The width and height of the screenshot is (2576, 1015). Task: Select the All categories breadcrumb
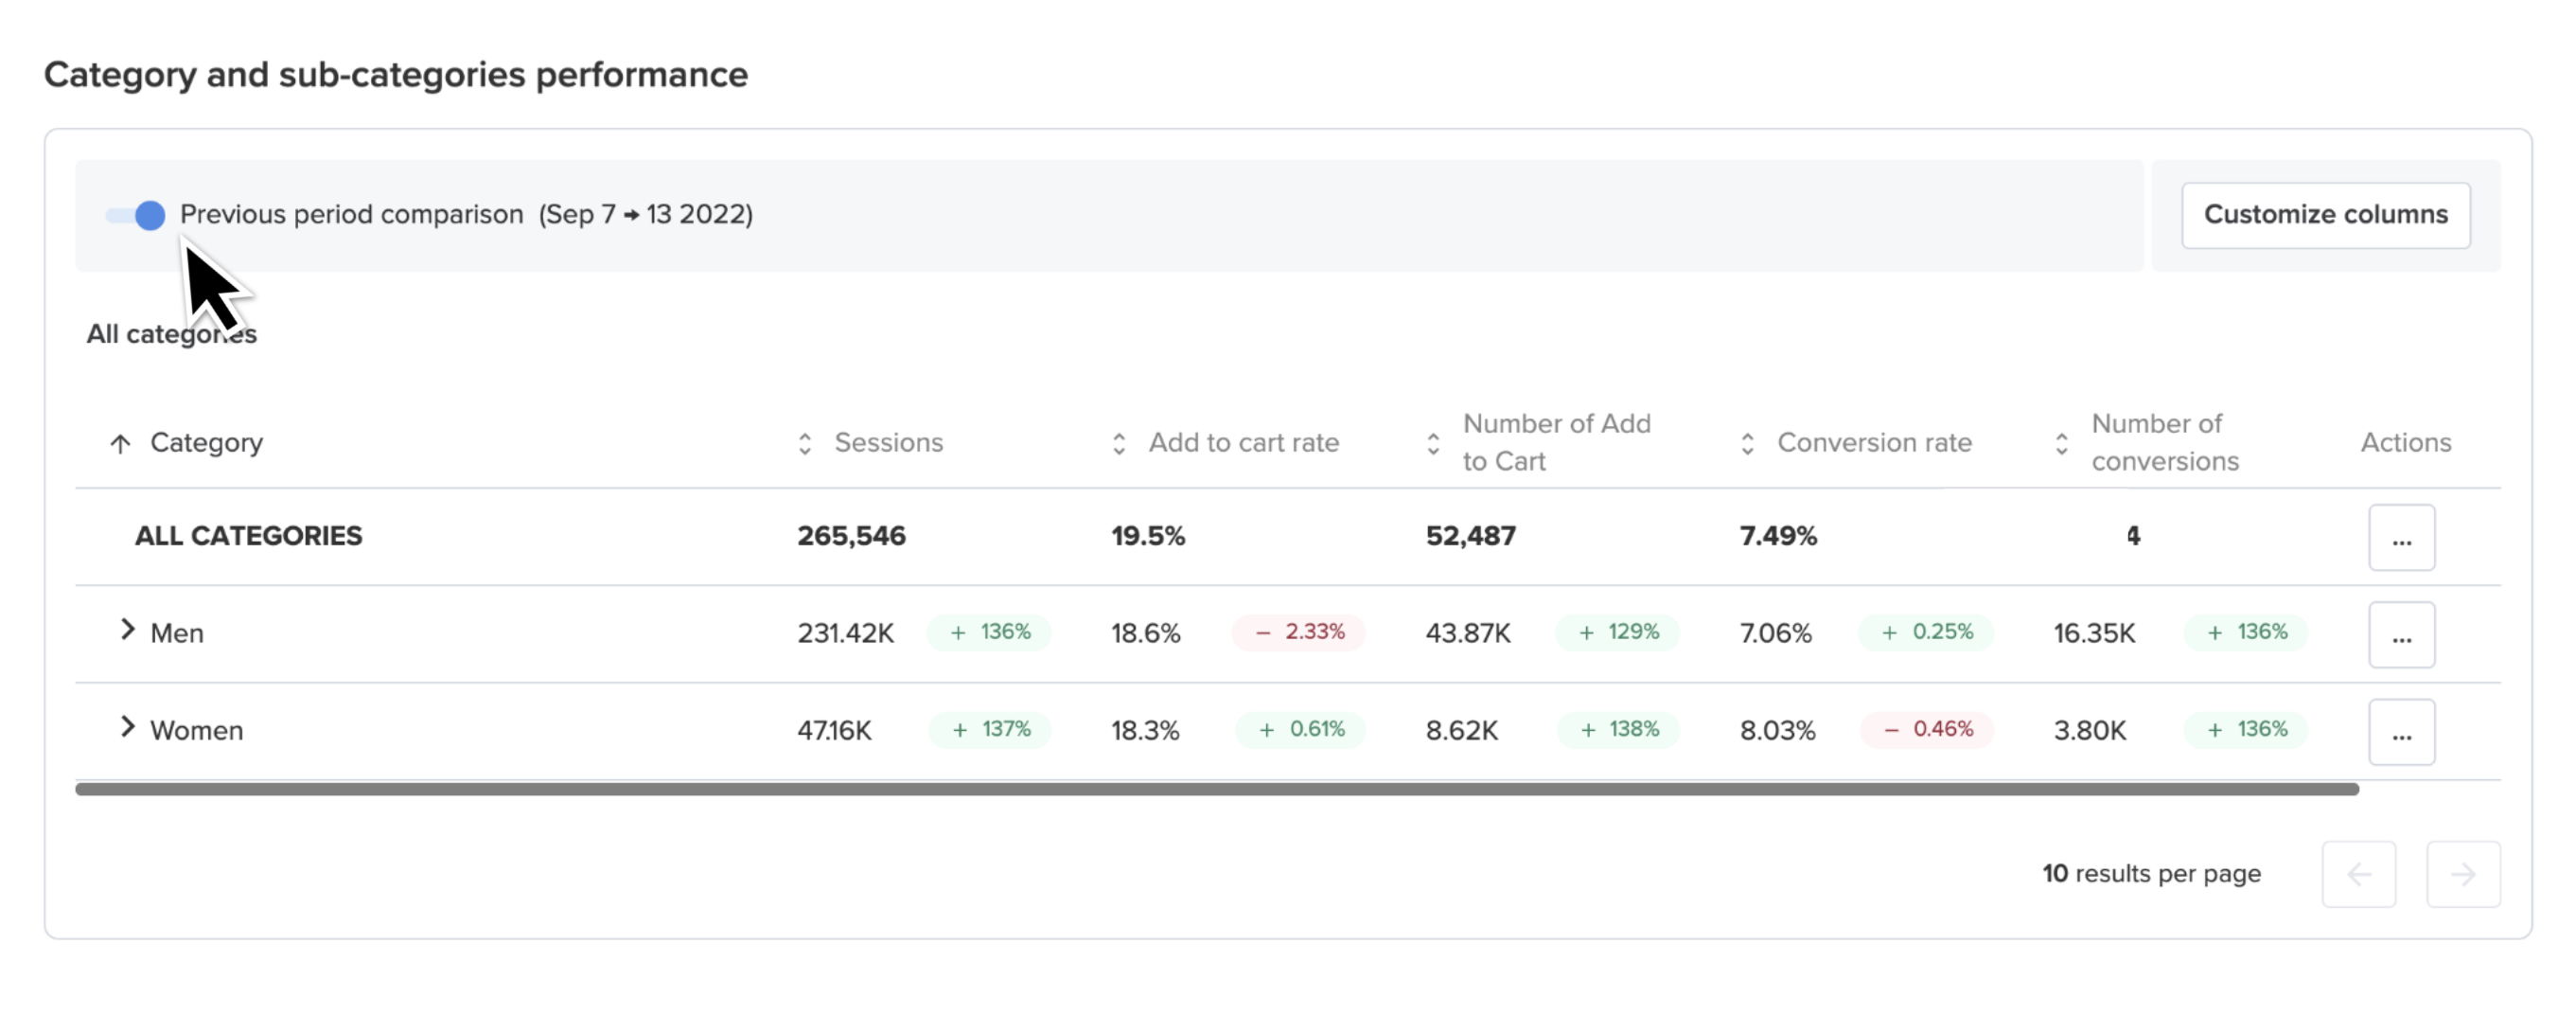coord(171,334)
